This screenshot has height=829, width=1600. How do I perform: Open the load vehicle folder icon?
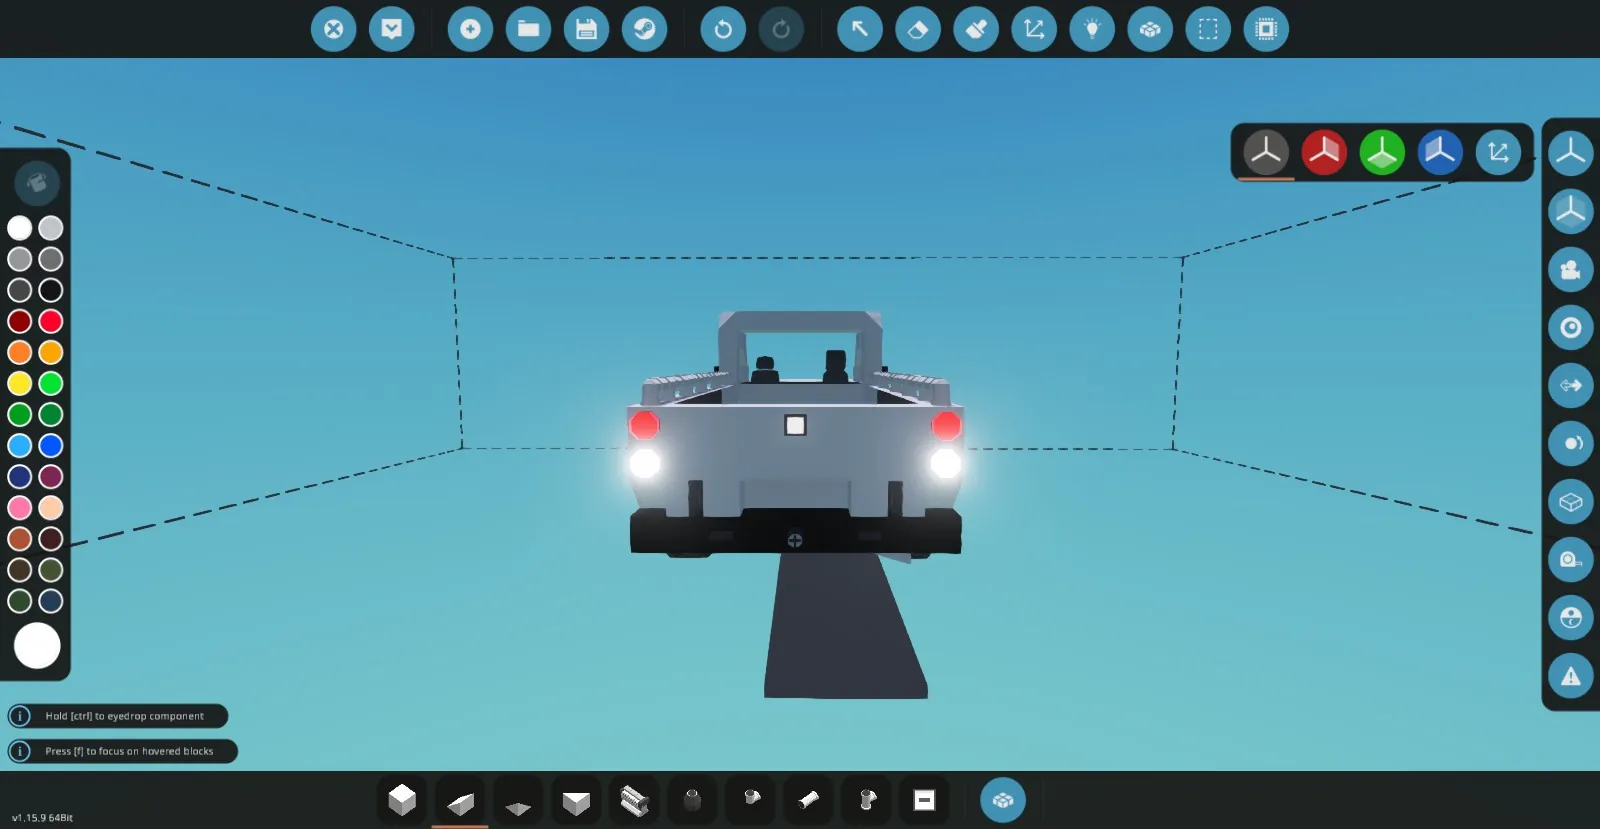coord(528,29)
